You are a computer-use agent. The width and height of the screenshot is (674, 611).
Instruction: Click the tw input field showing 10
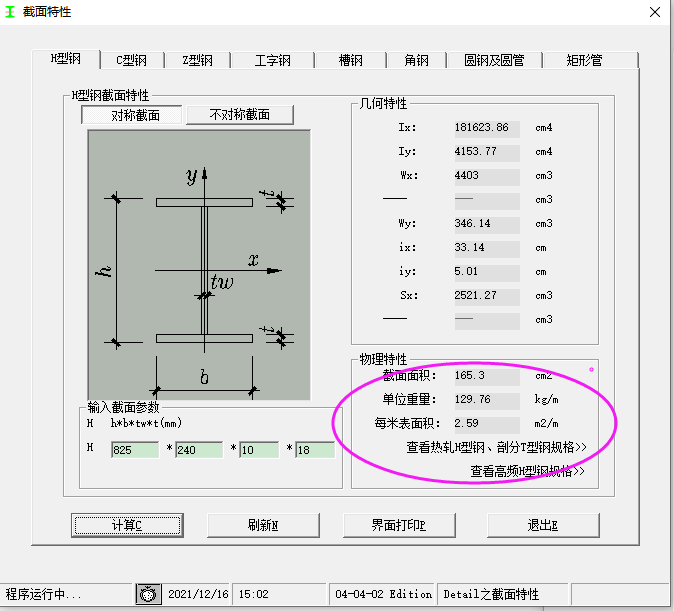coord(259,450)
